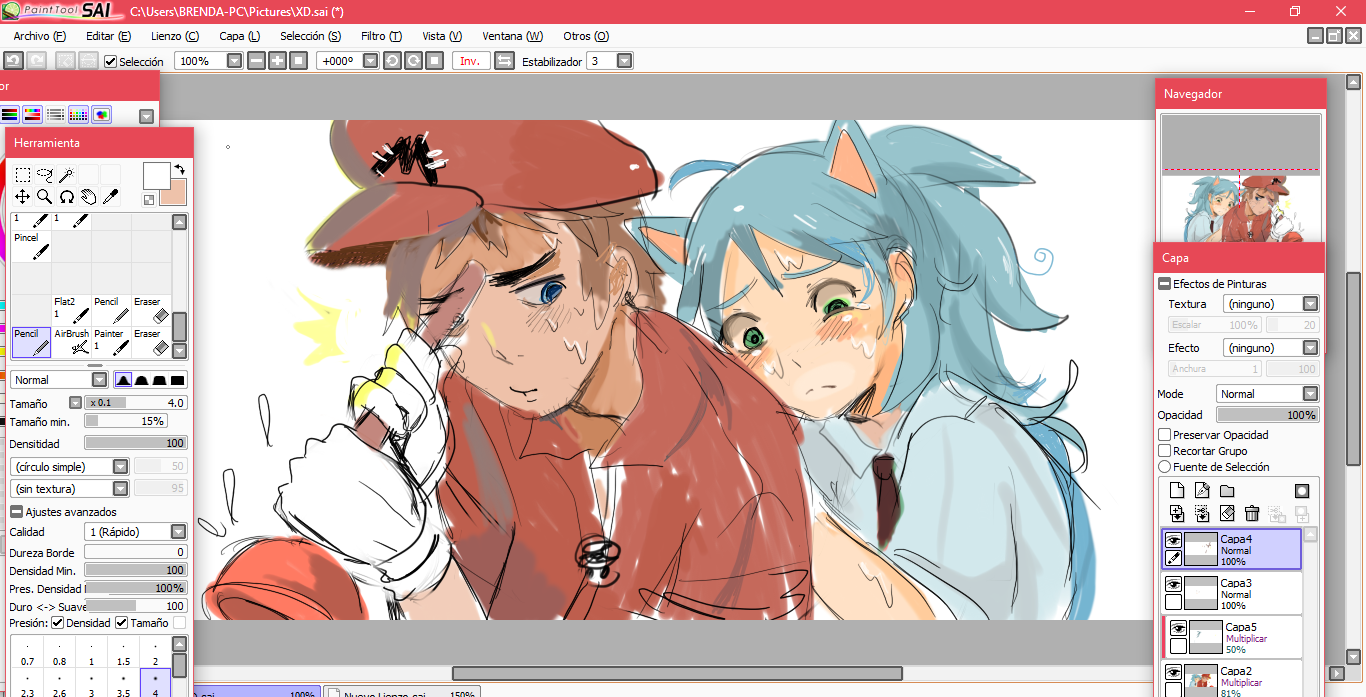Open the círculo simple shape dropdown
The width and height of the screenshot is (1366, 697).
[x=120, y=467]
